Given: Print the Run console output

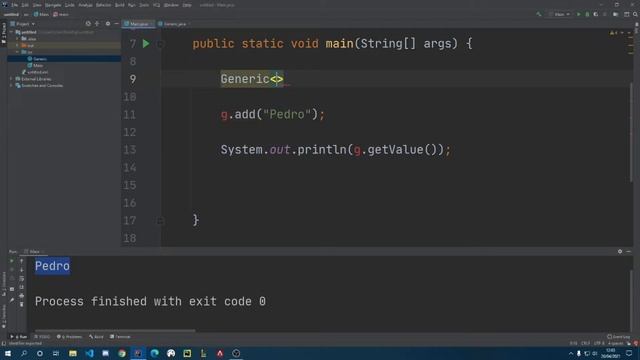Looking at the screenshot, I should [x=22, y=296].
